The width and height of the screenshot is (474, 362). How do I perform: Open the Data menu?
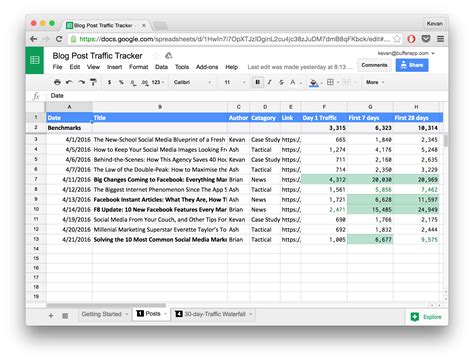[161, 67]
